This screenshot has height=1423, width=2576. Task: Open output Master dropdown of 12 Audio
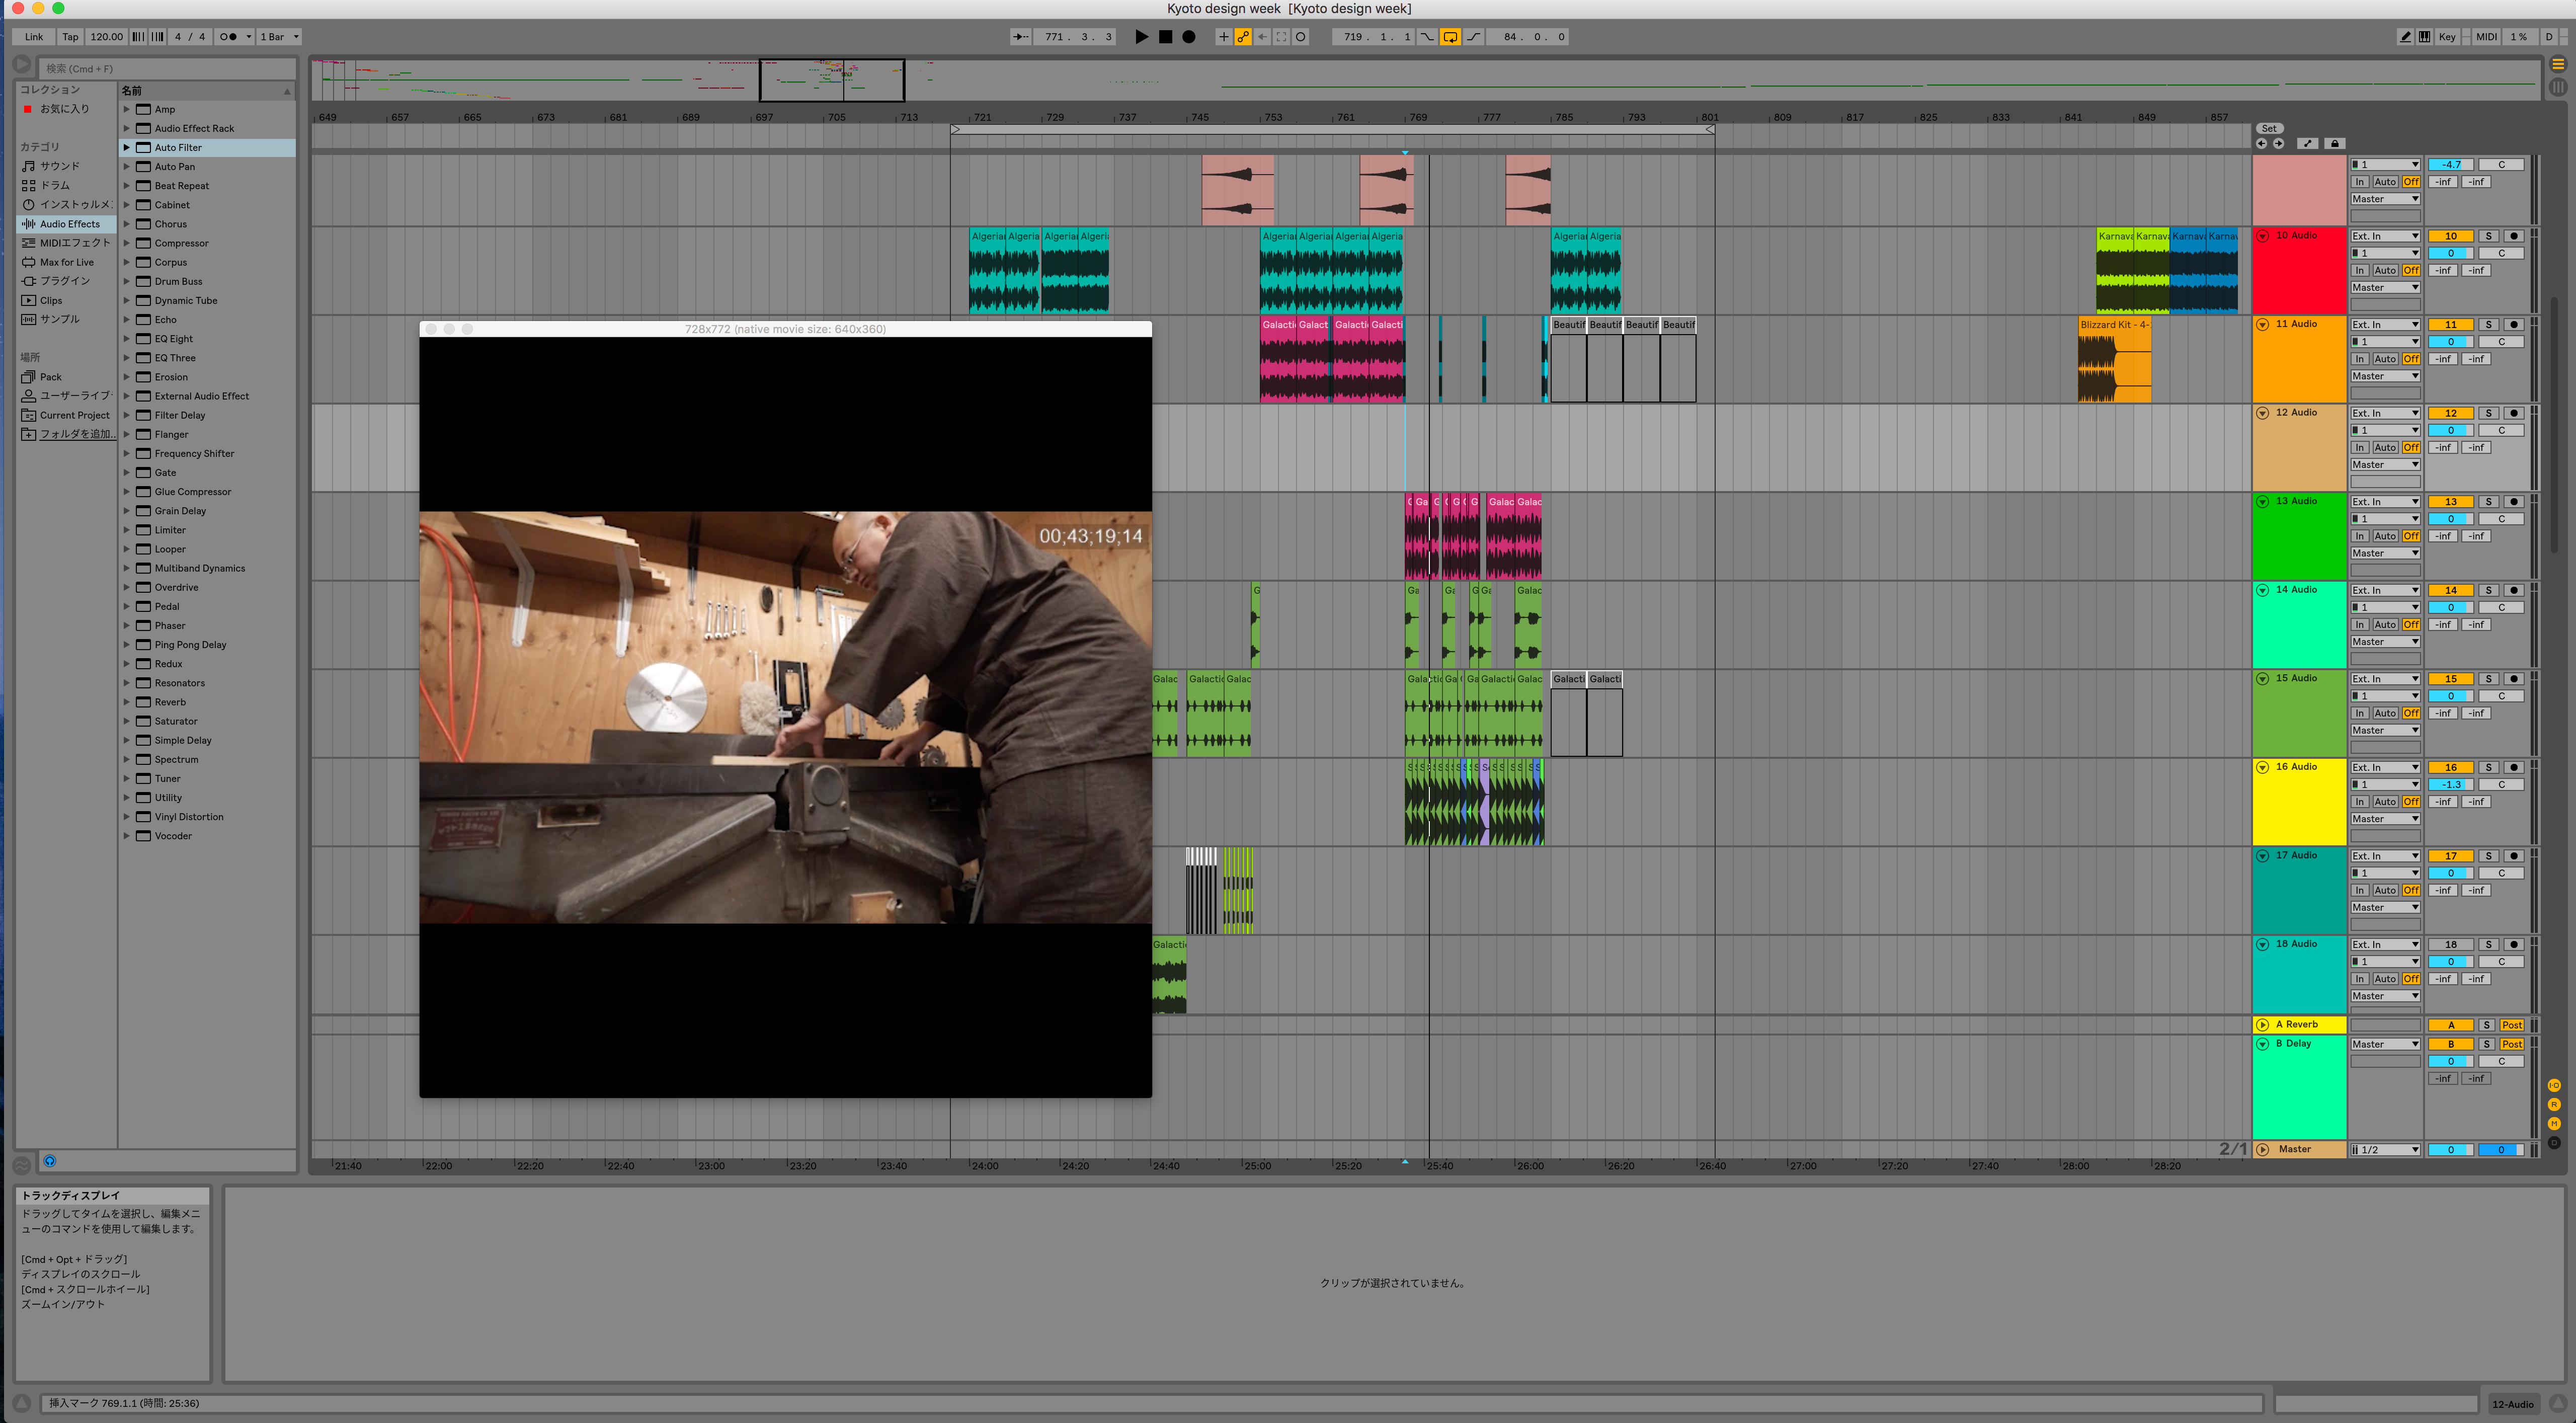[2385, 465]
